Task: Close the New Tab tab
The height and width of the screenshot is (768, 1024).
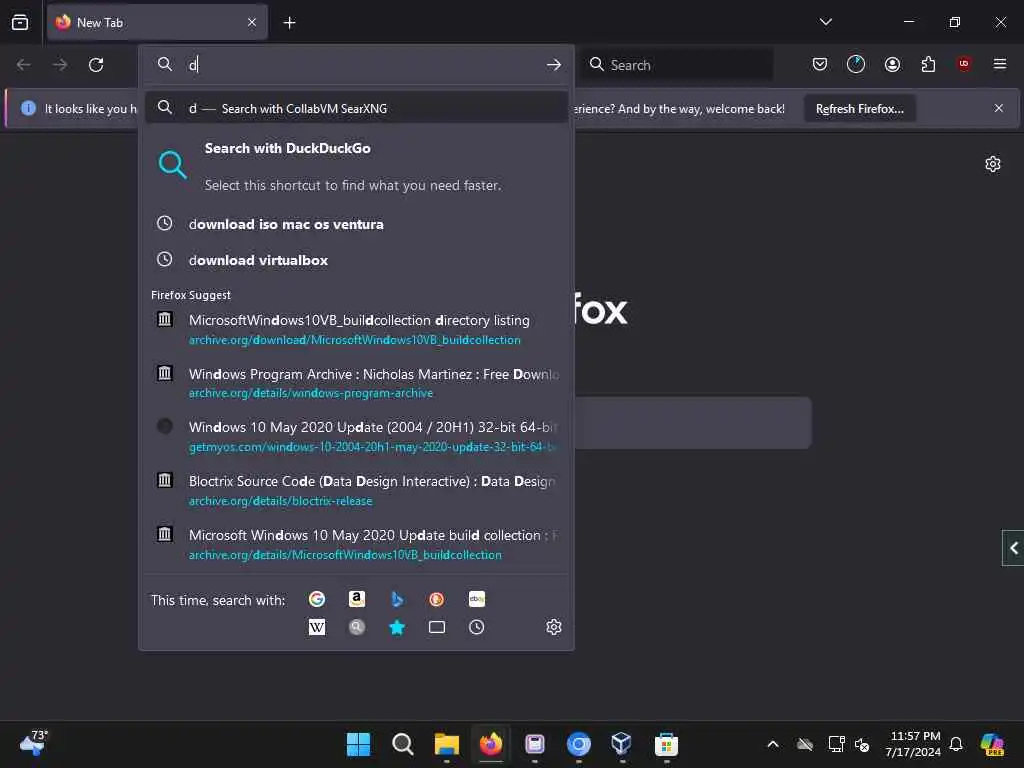Action: point(252,23)
